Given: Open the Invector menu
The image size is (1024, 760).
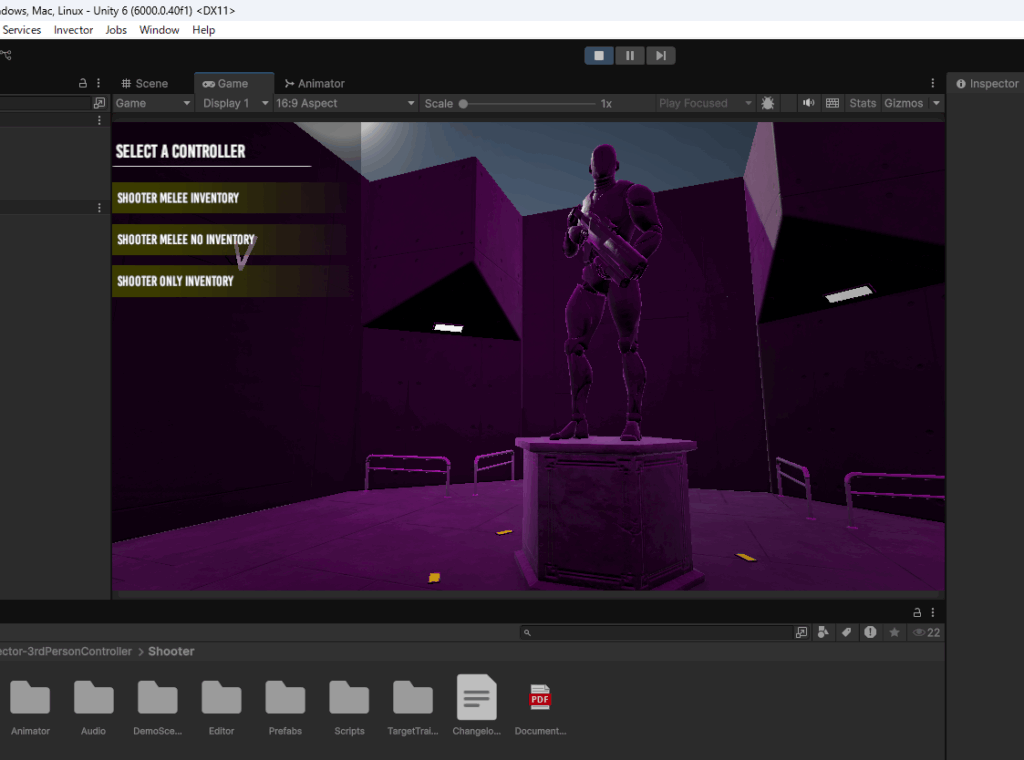Looking at the screenshot, I should [x=73, y=30].
